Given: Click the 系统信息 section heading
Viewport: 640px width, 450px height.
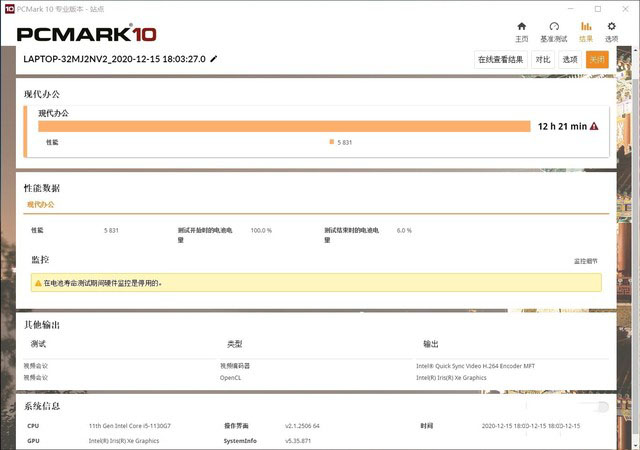Looking at the screenshot, I should [x=42, y=406].
